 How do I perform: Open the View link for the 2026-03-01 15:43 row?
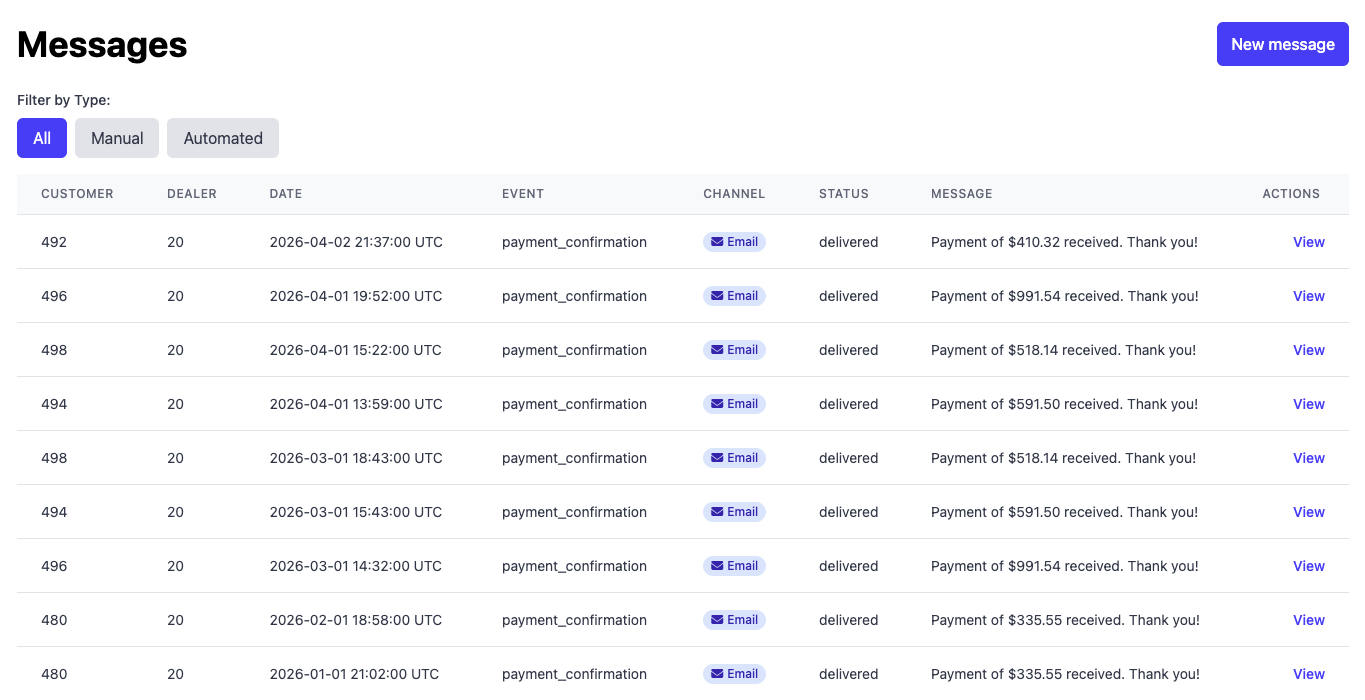pos(1308,512)
